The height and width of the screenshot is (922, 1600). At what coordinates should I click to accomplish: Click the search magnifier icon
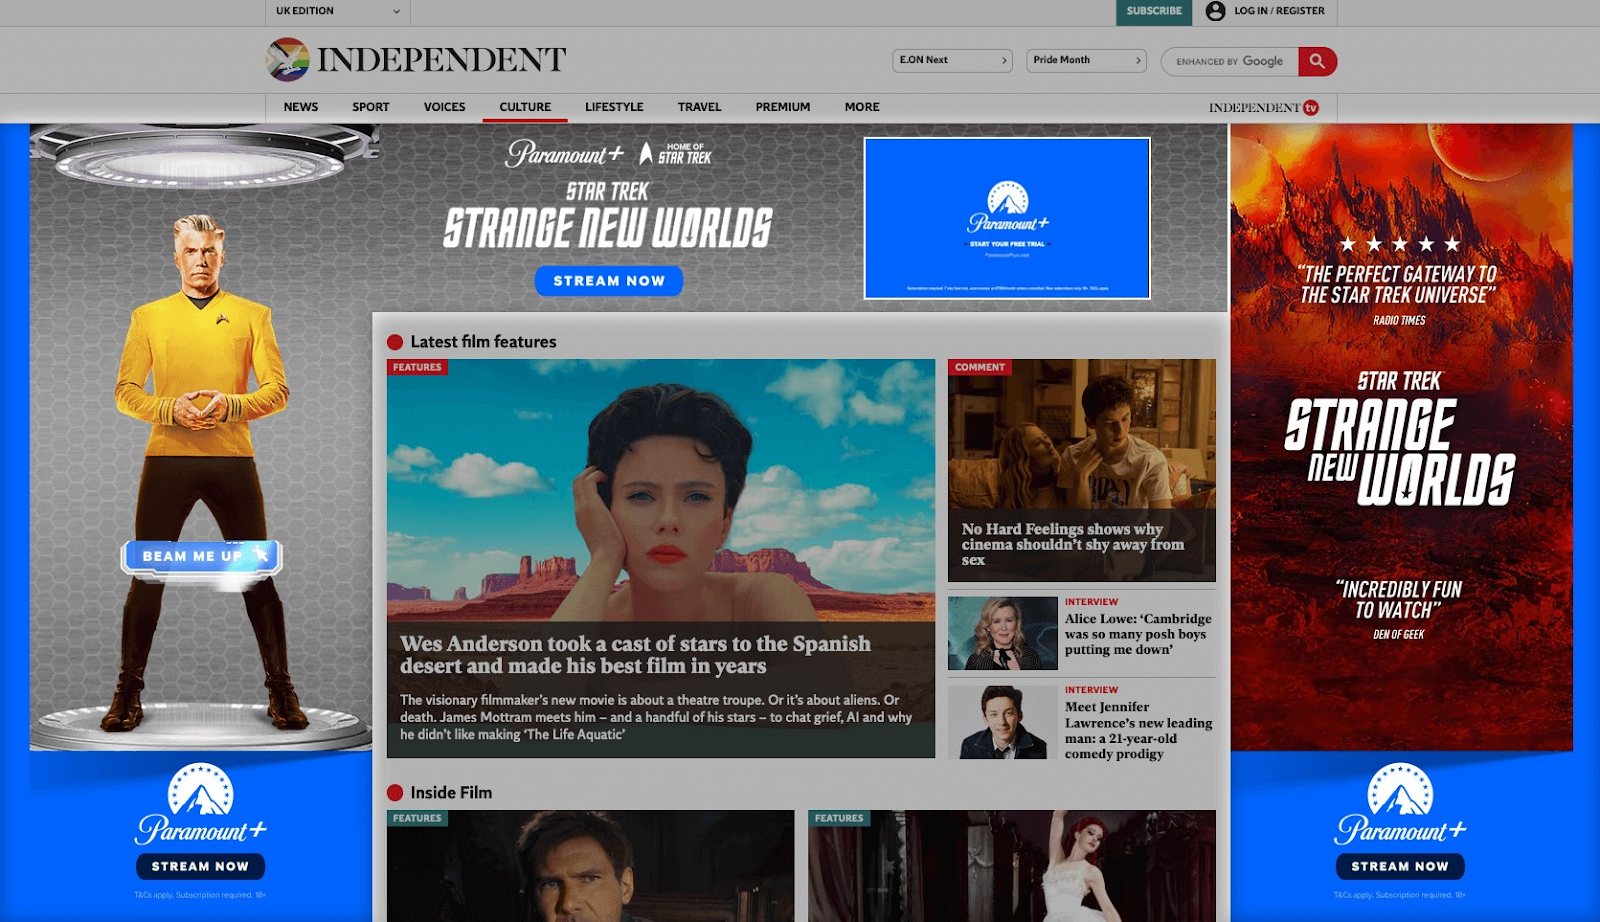pos(1319,61)
